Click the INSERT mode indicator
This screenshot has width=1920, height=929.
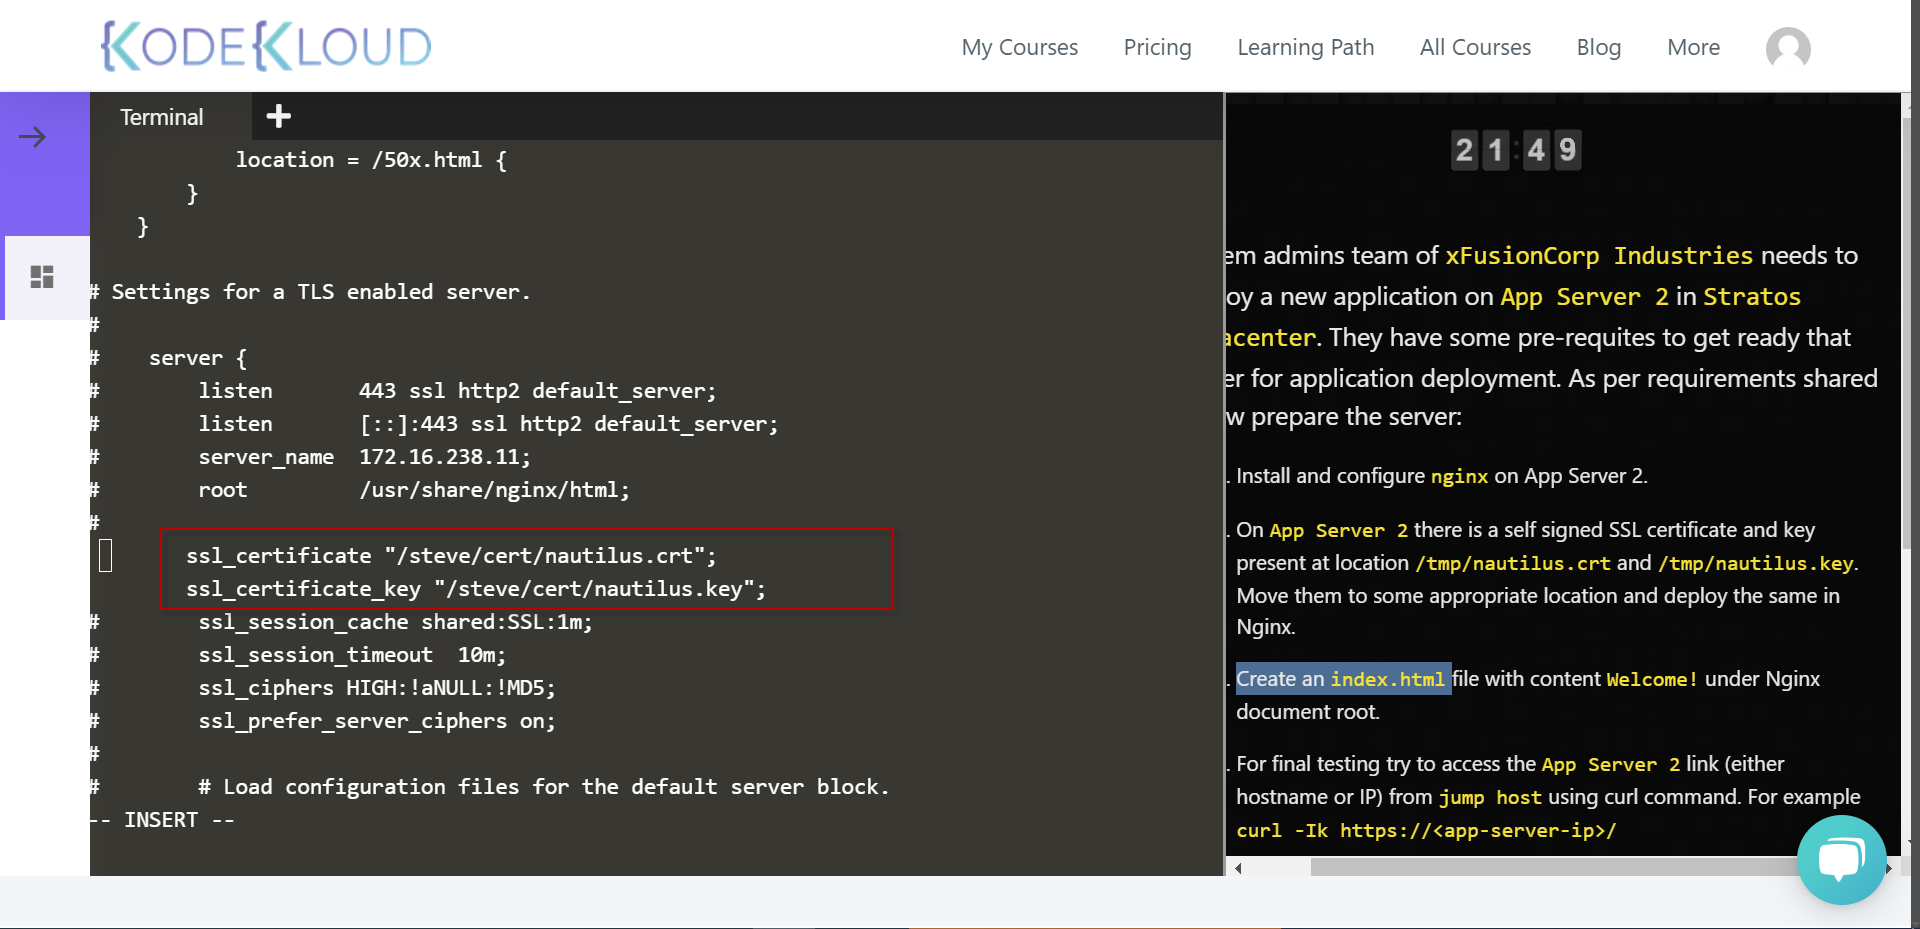point(161,819)
